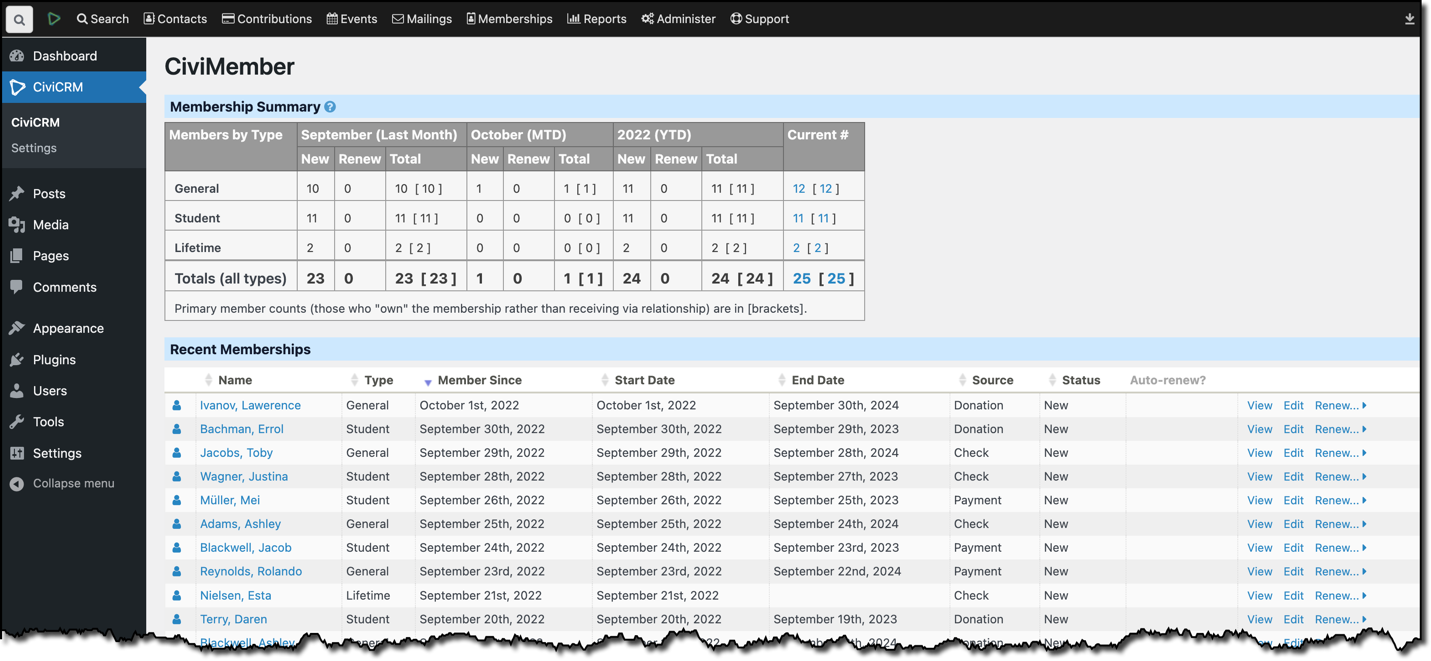The width and height of the screenshot is (1431, 661).
Task: Click contact icon beside Müller, Mei
Action: pos(177,500)
